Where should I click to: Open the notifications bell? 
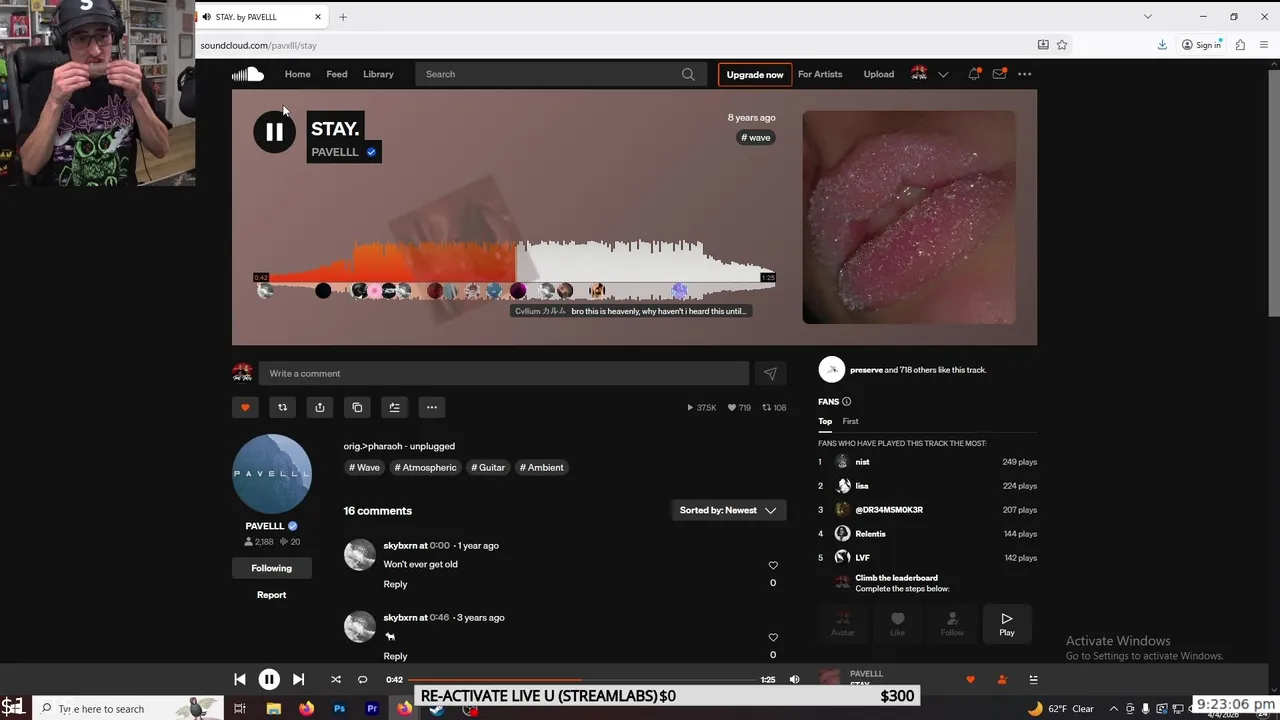[x=974, y=74]
